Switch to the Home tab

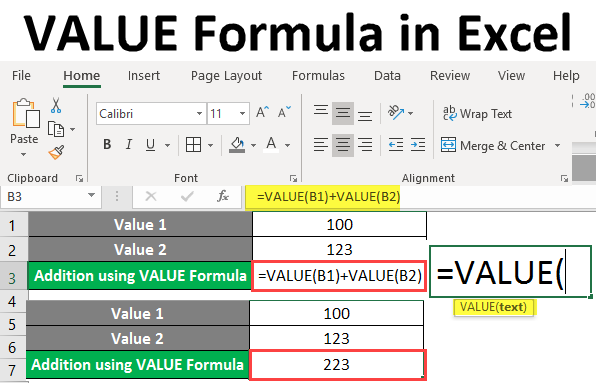(82, 75)
